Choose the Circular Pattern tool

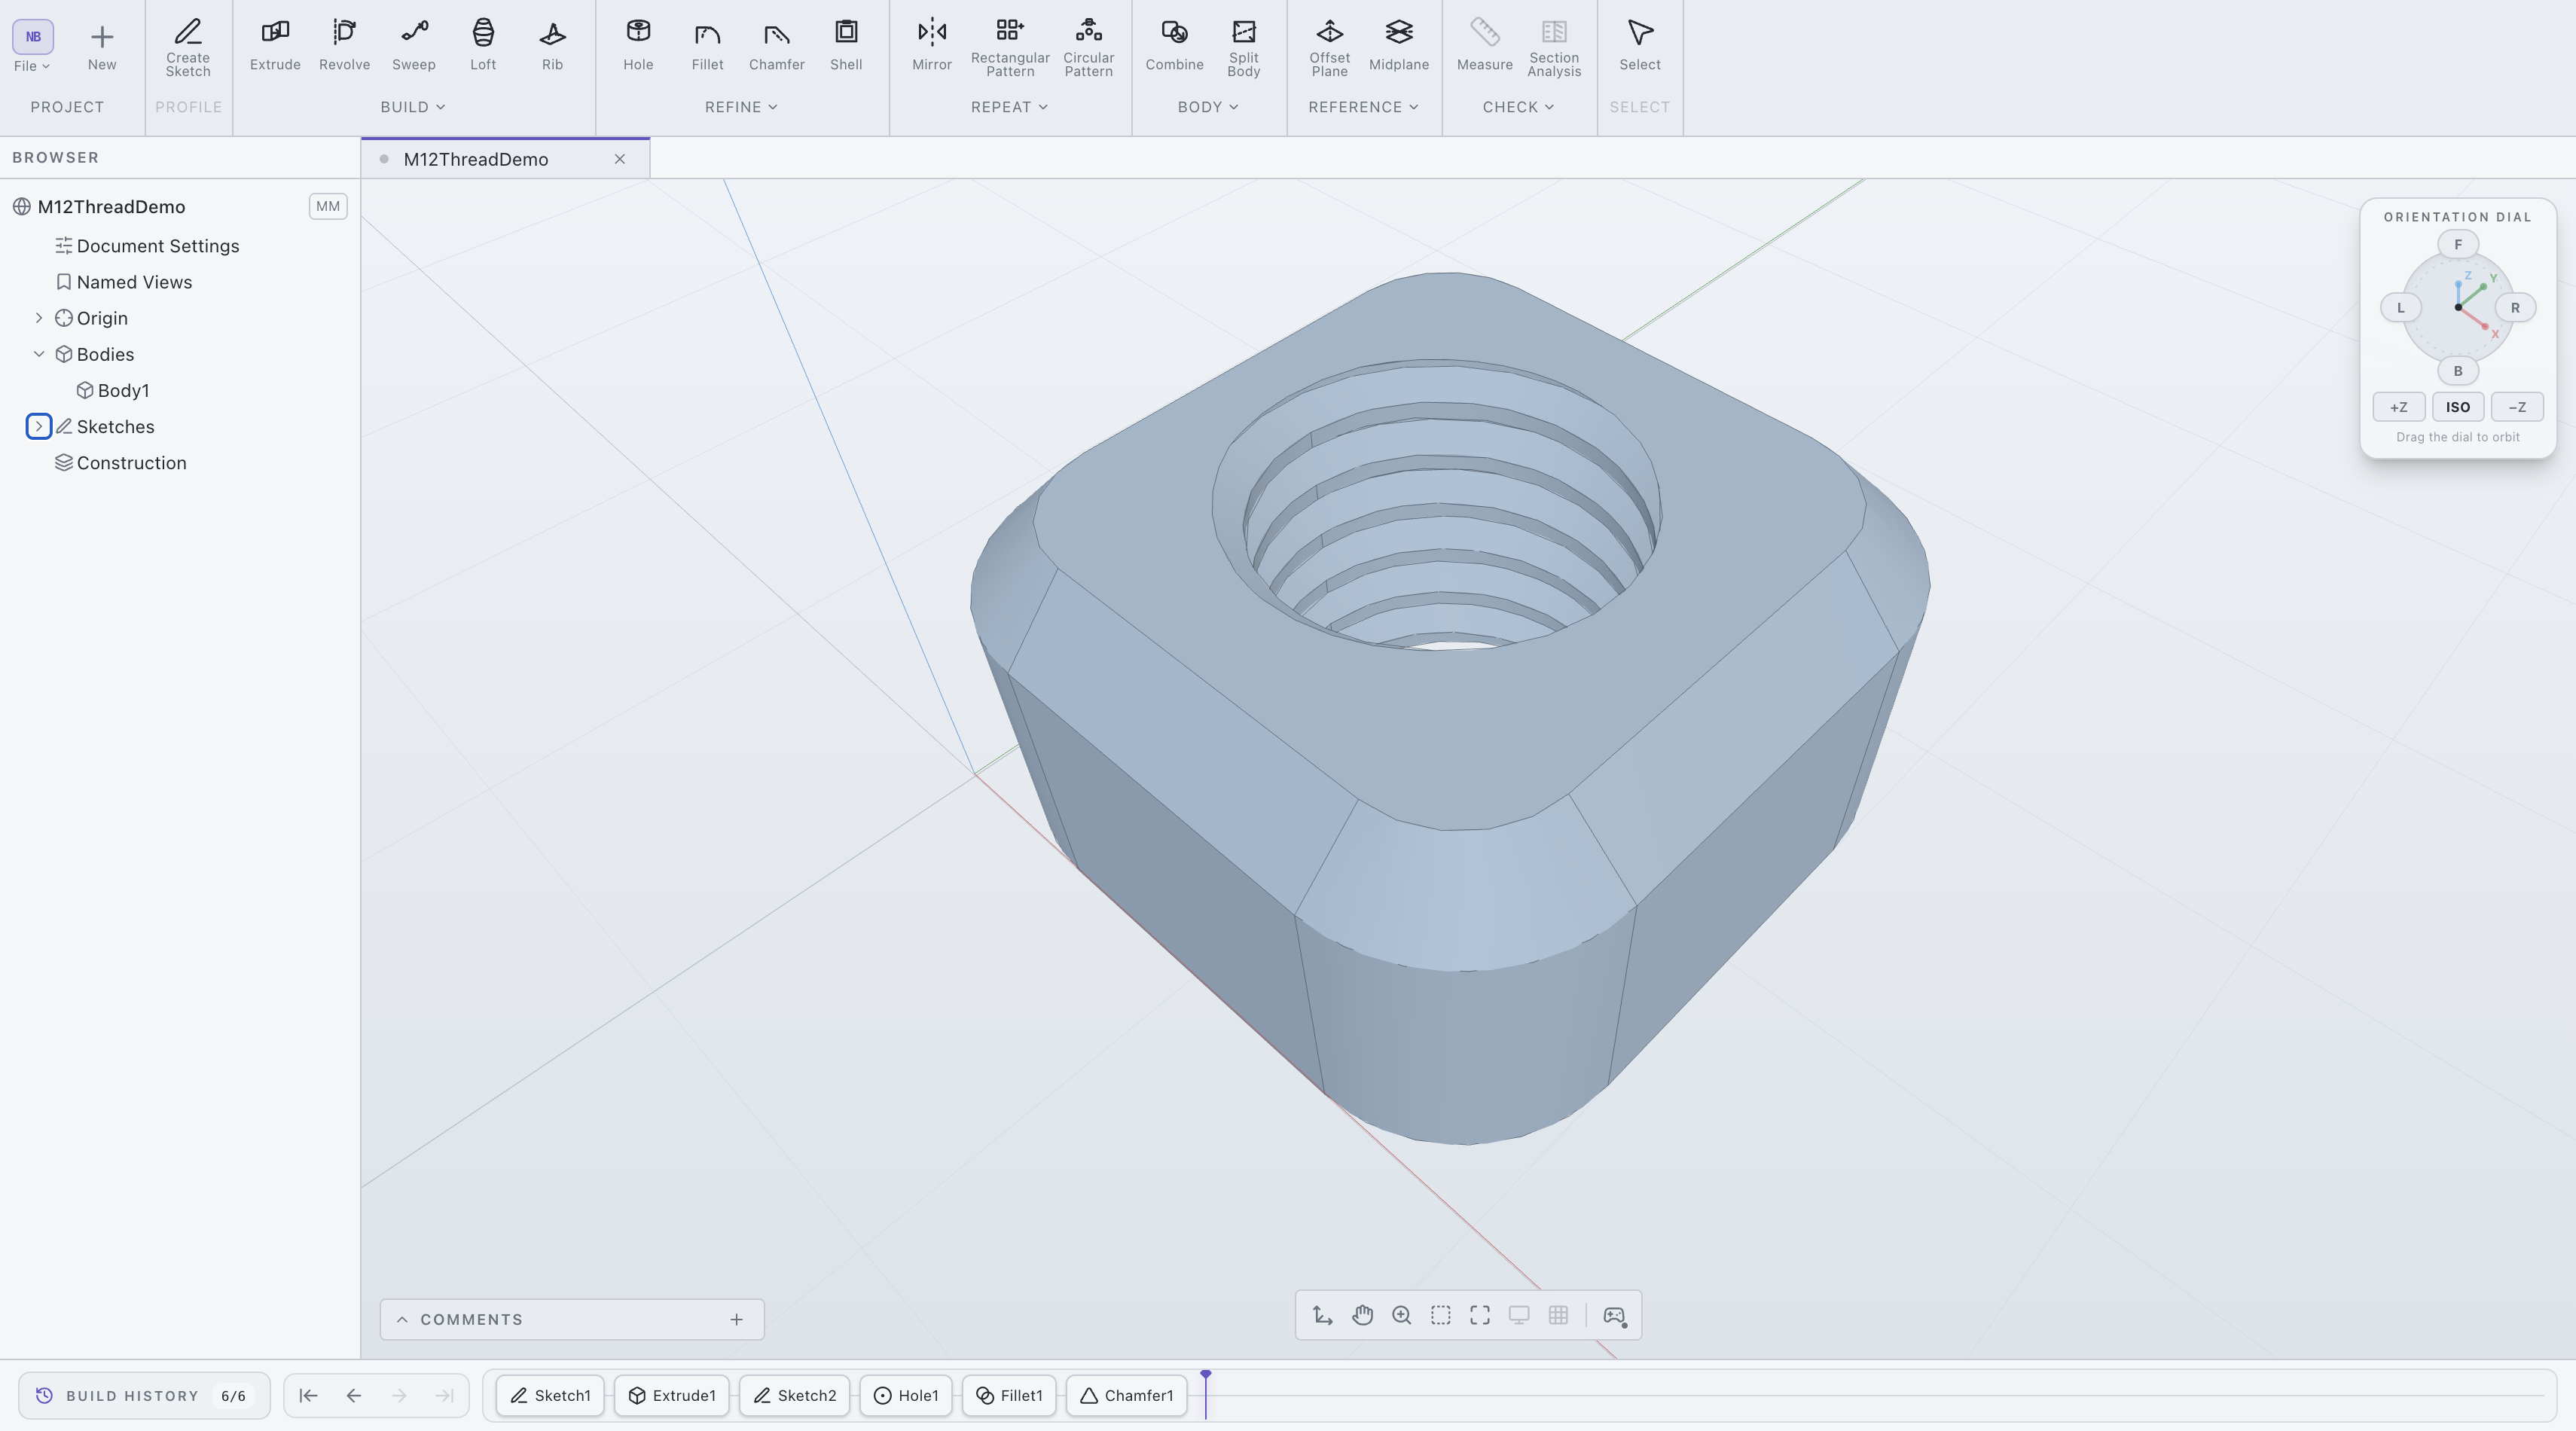[1089, 47]
